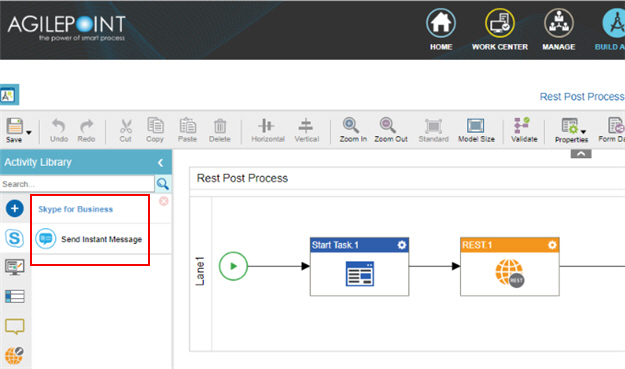Switch to Model Size view

point(476,130)
